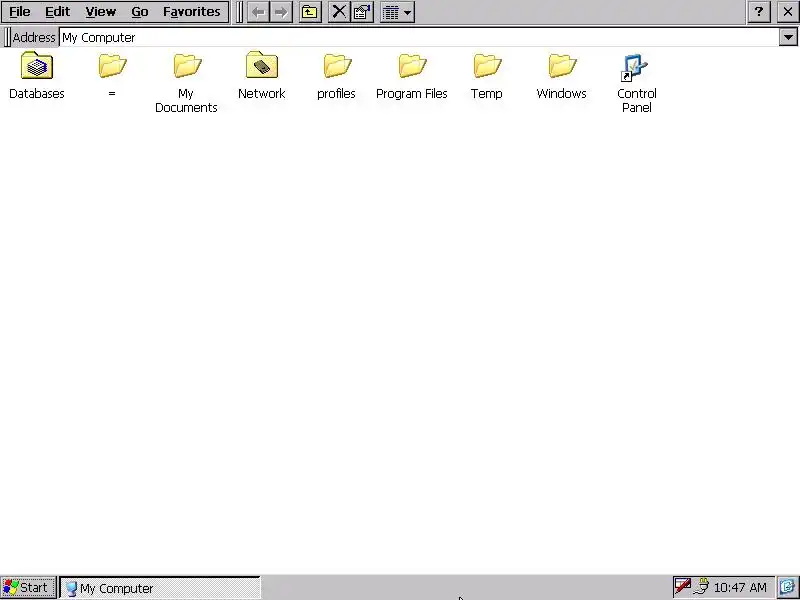This screenshot has width=800, height=600.
Task: Open the Edit menu
Action: coord(57,12)
